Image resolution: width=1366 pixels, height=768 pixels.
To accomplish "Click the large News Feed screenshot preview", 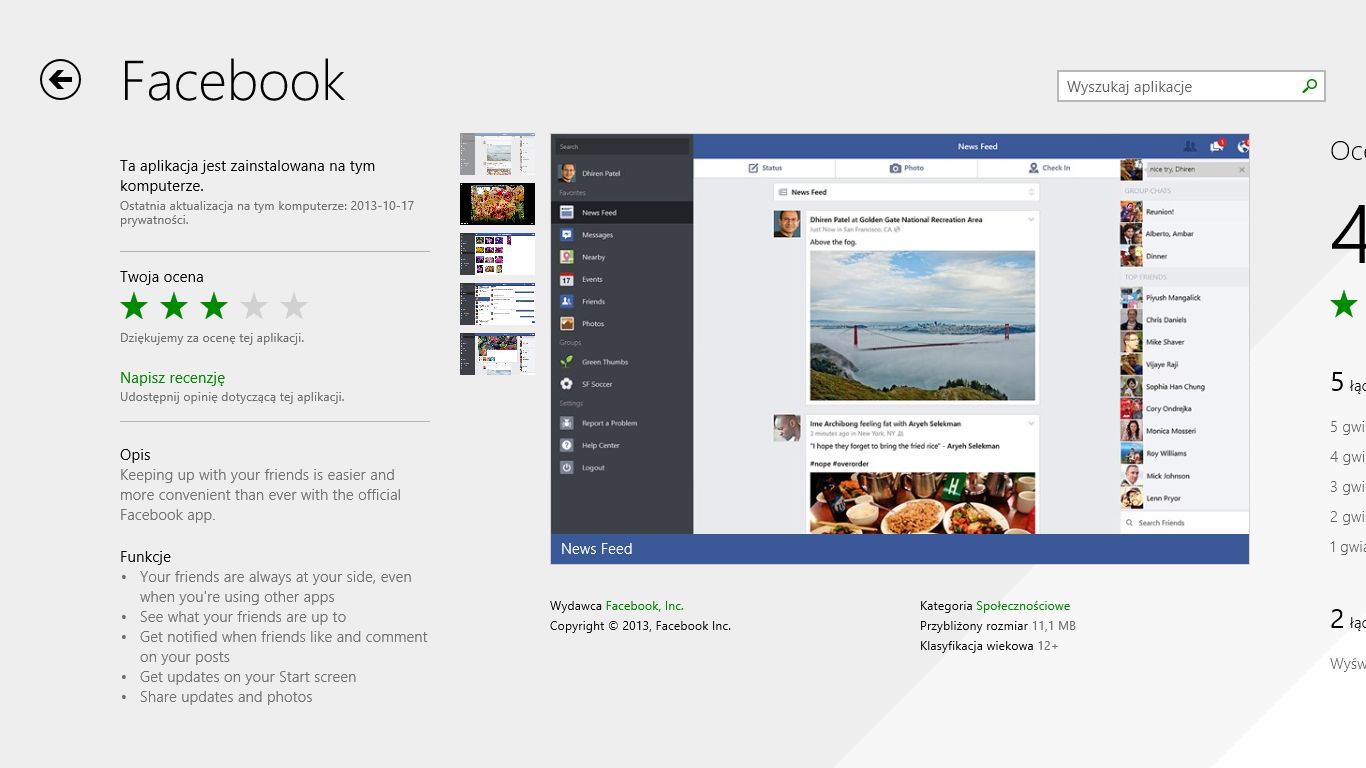I will (900, 334).
